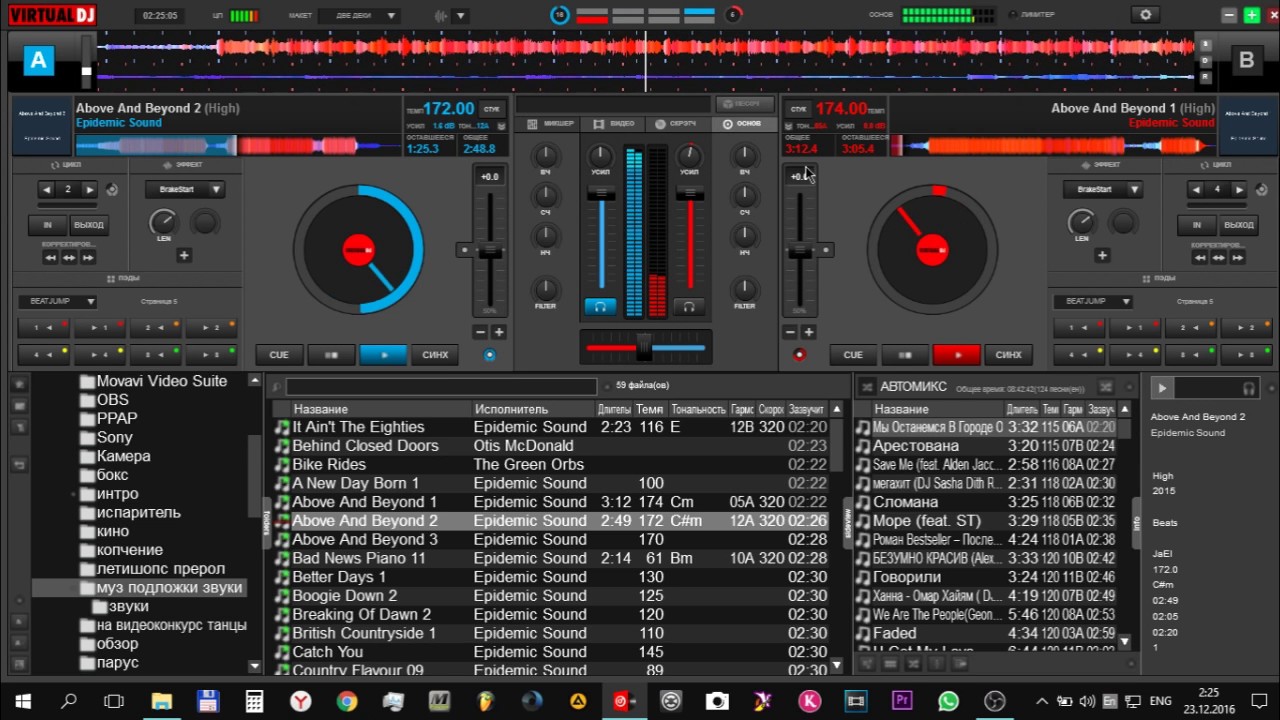
Task: Decrease deck B pitch with minus button
Action: coord(790,332)
